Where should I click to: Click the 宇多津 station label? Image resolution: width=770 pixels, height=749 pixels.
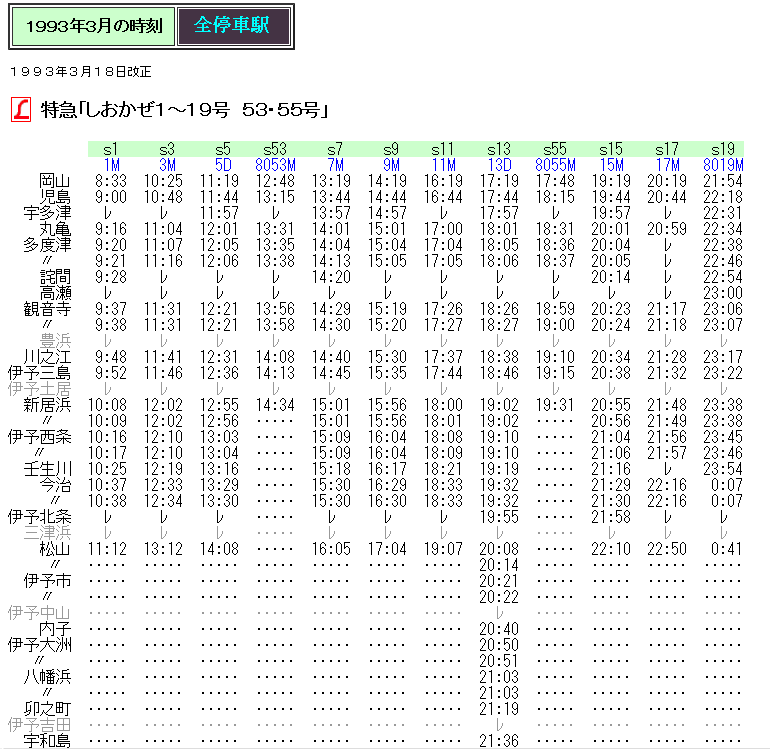pos(47,213)
